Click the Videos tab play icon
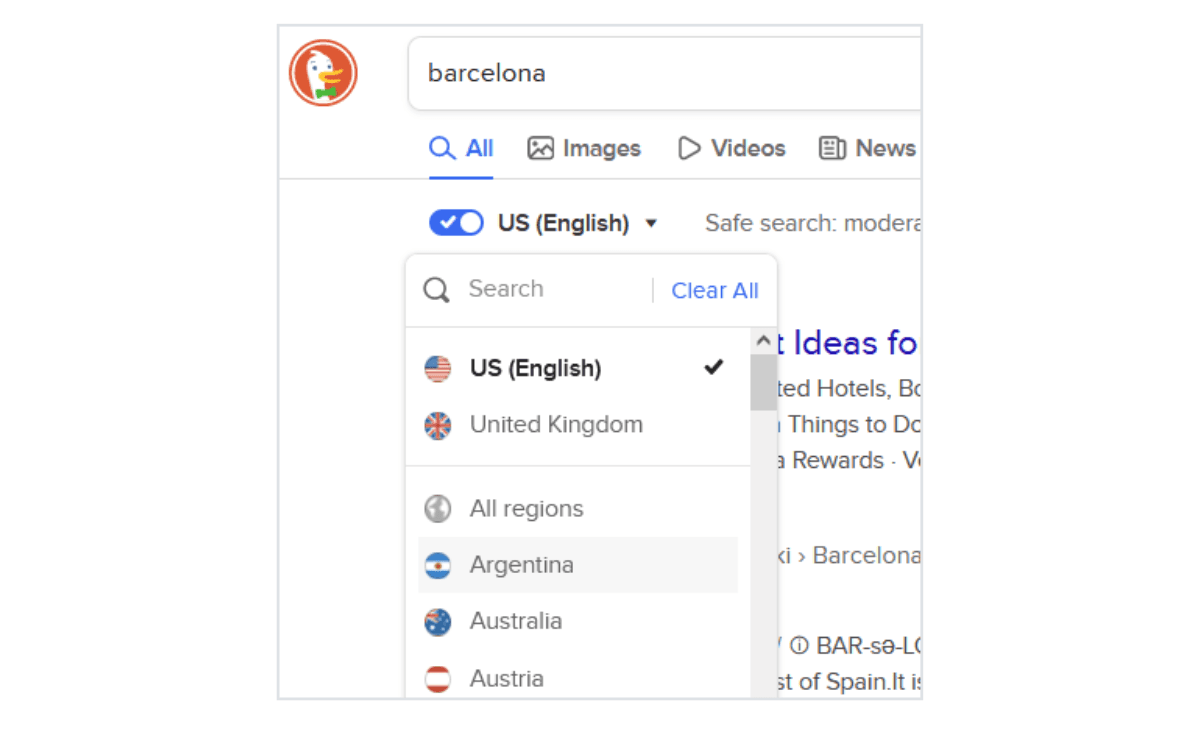This screenshot has height=732, width=1200. [689, 149]
